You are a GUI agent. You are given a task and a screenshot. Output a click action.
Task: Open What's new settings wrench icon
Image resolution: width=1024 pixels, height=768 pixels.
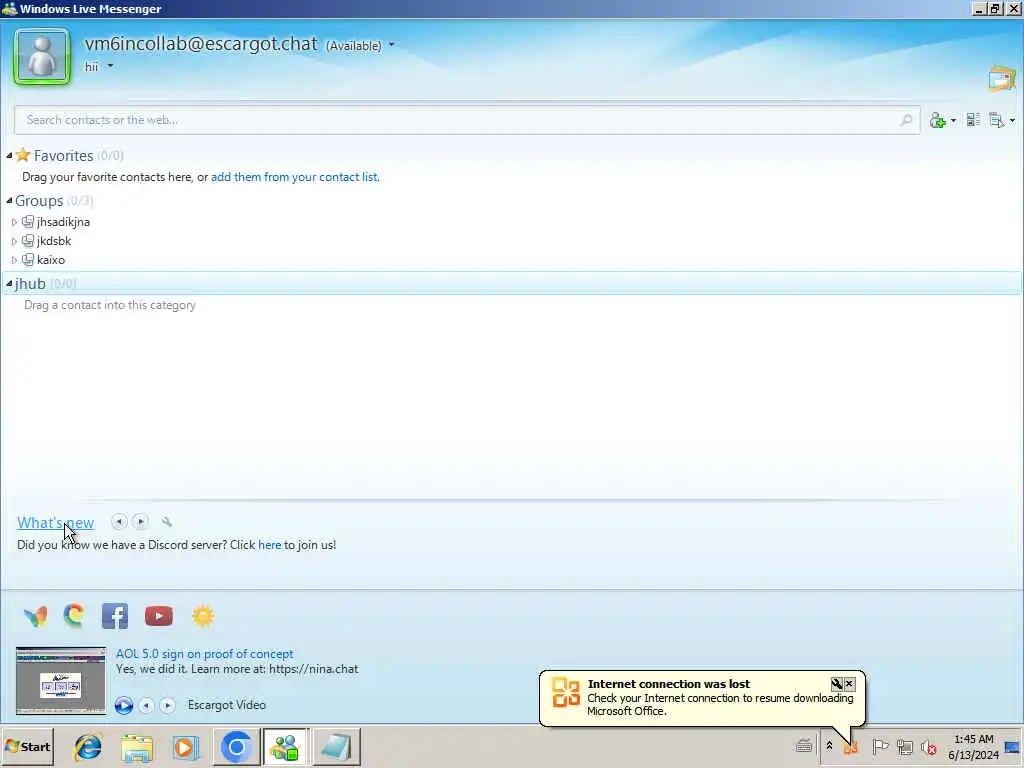tap(167, 522)
